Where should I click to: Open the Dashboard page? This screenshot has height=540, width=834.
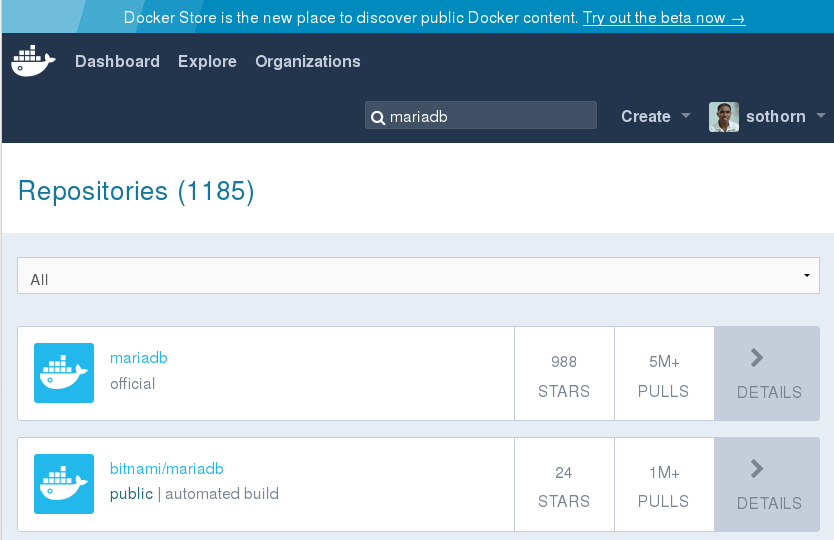[x=117, y=61]
